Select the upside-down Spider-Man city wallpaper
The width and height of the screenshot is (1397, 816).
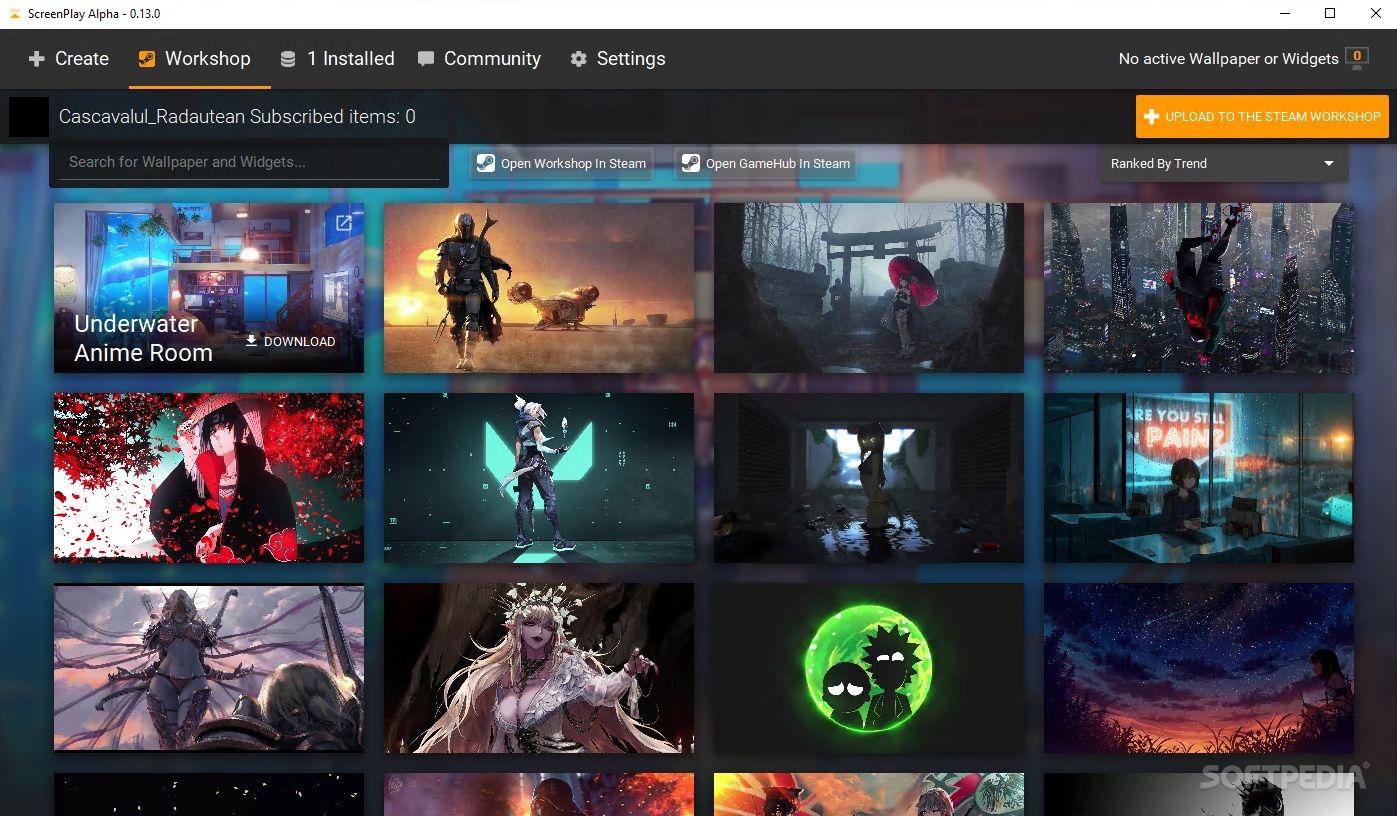pyautogui.click(x=1199, y=288)
